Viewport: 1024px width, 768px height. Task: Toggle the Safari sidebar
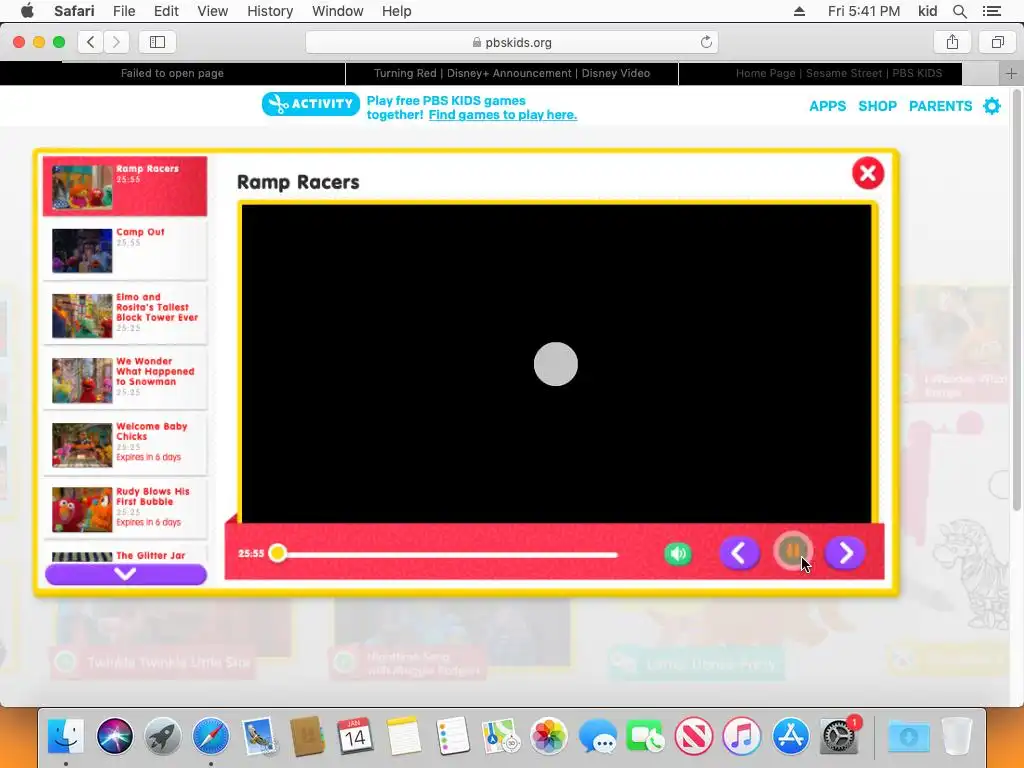tap(157, 42)
